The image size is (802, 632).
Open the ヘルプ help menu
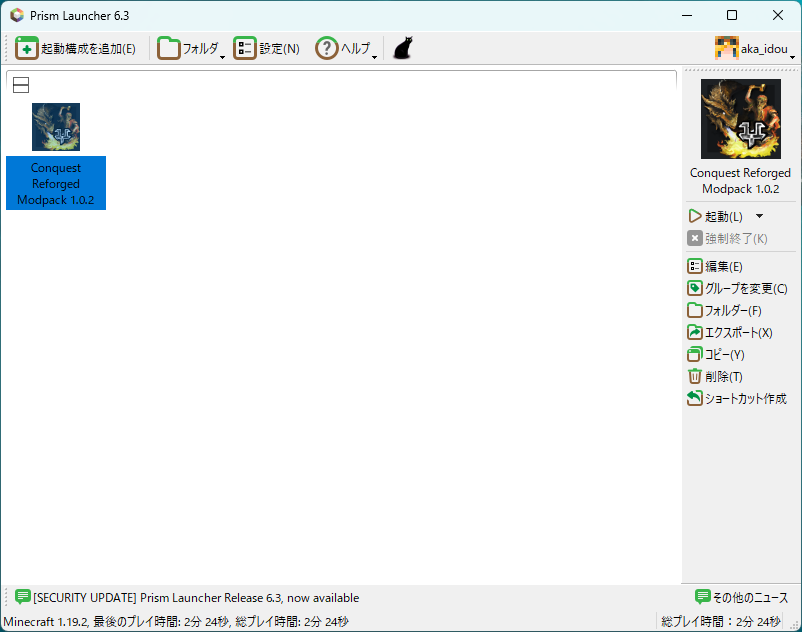tap(346, 49)
